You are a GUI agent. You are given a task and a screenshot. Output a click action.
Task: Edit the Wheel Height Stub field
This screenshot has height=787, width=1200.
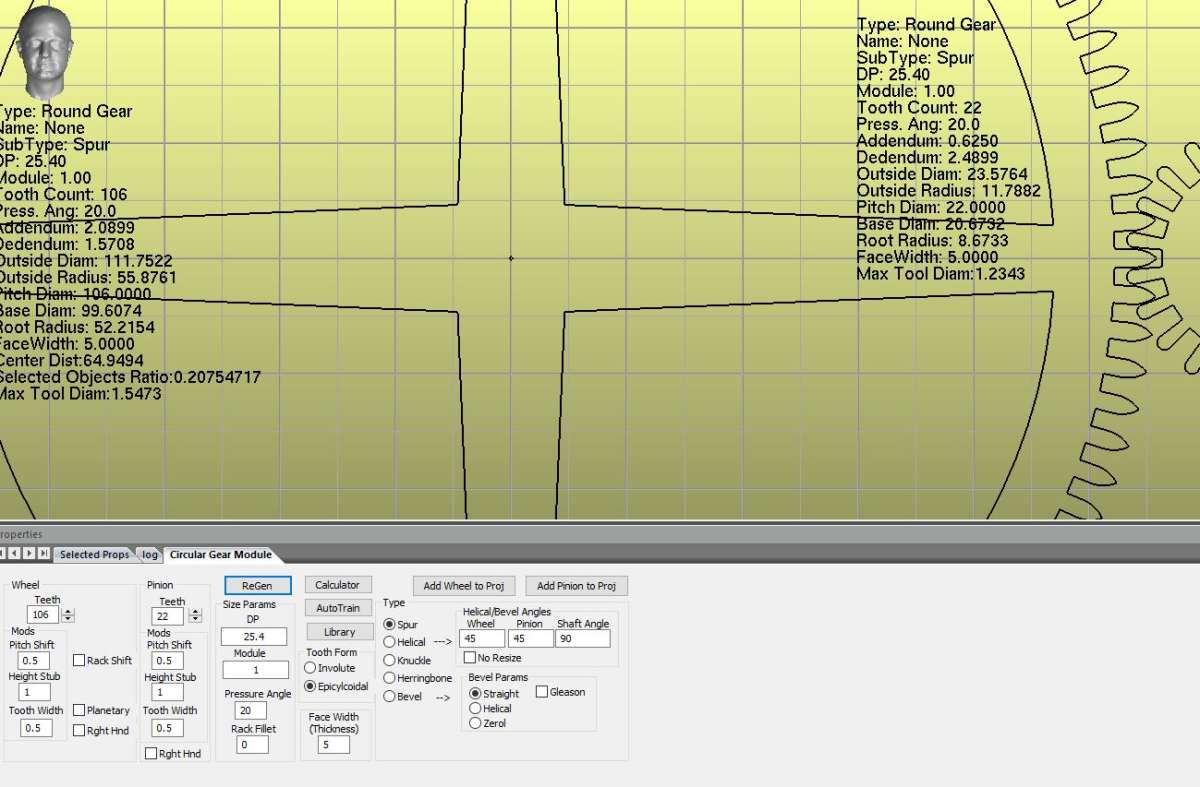coord(34,692)
